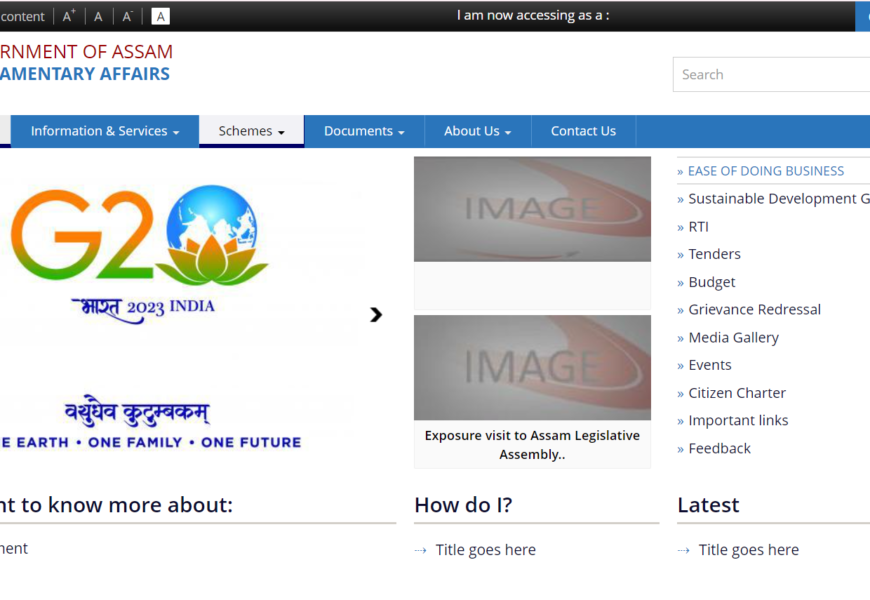
Task: Visit the RTI link
Action: [698, 227]
